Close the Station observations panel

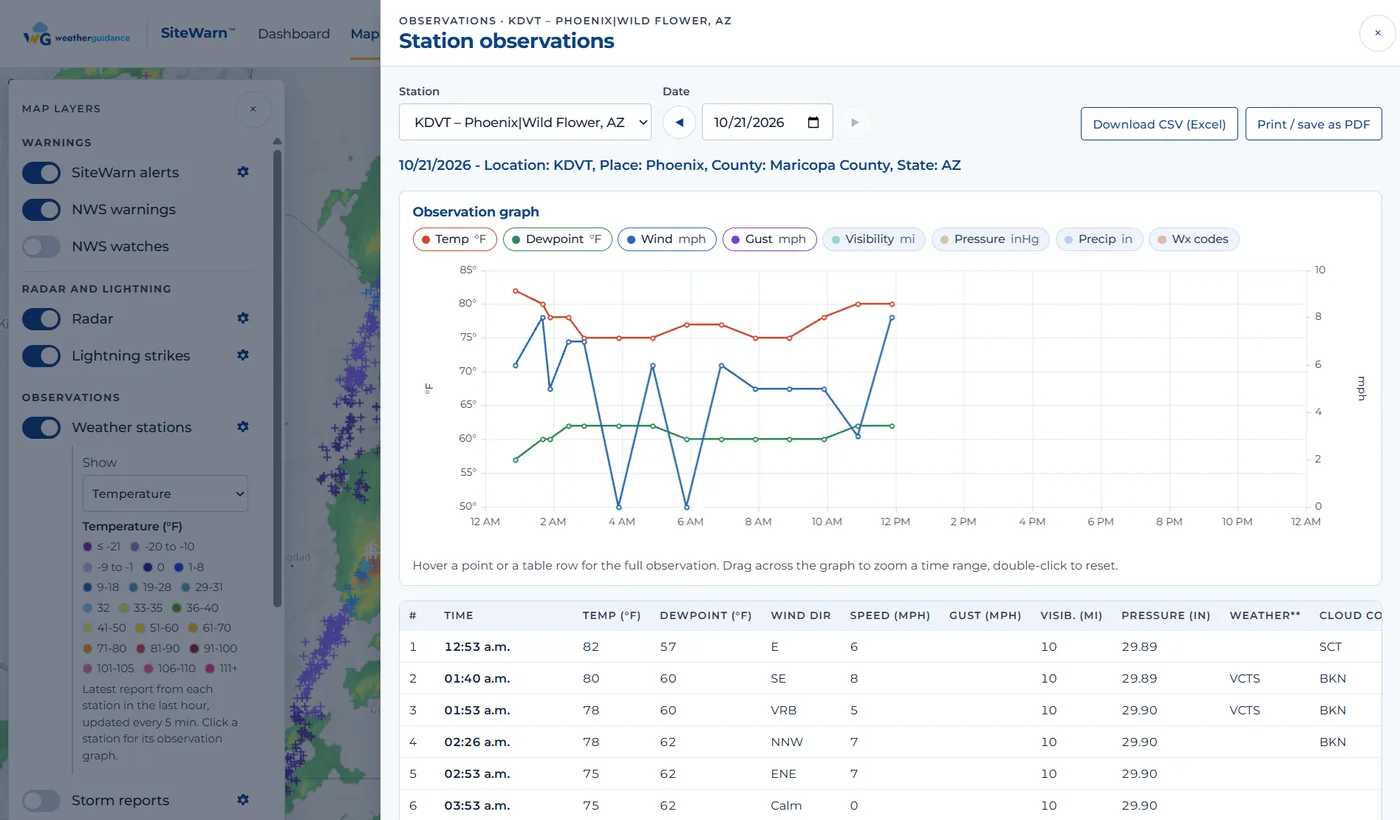pyautogui.click(x=1377, y=33)
